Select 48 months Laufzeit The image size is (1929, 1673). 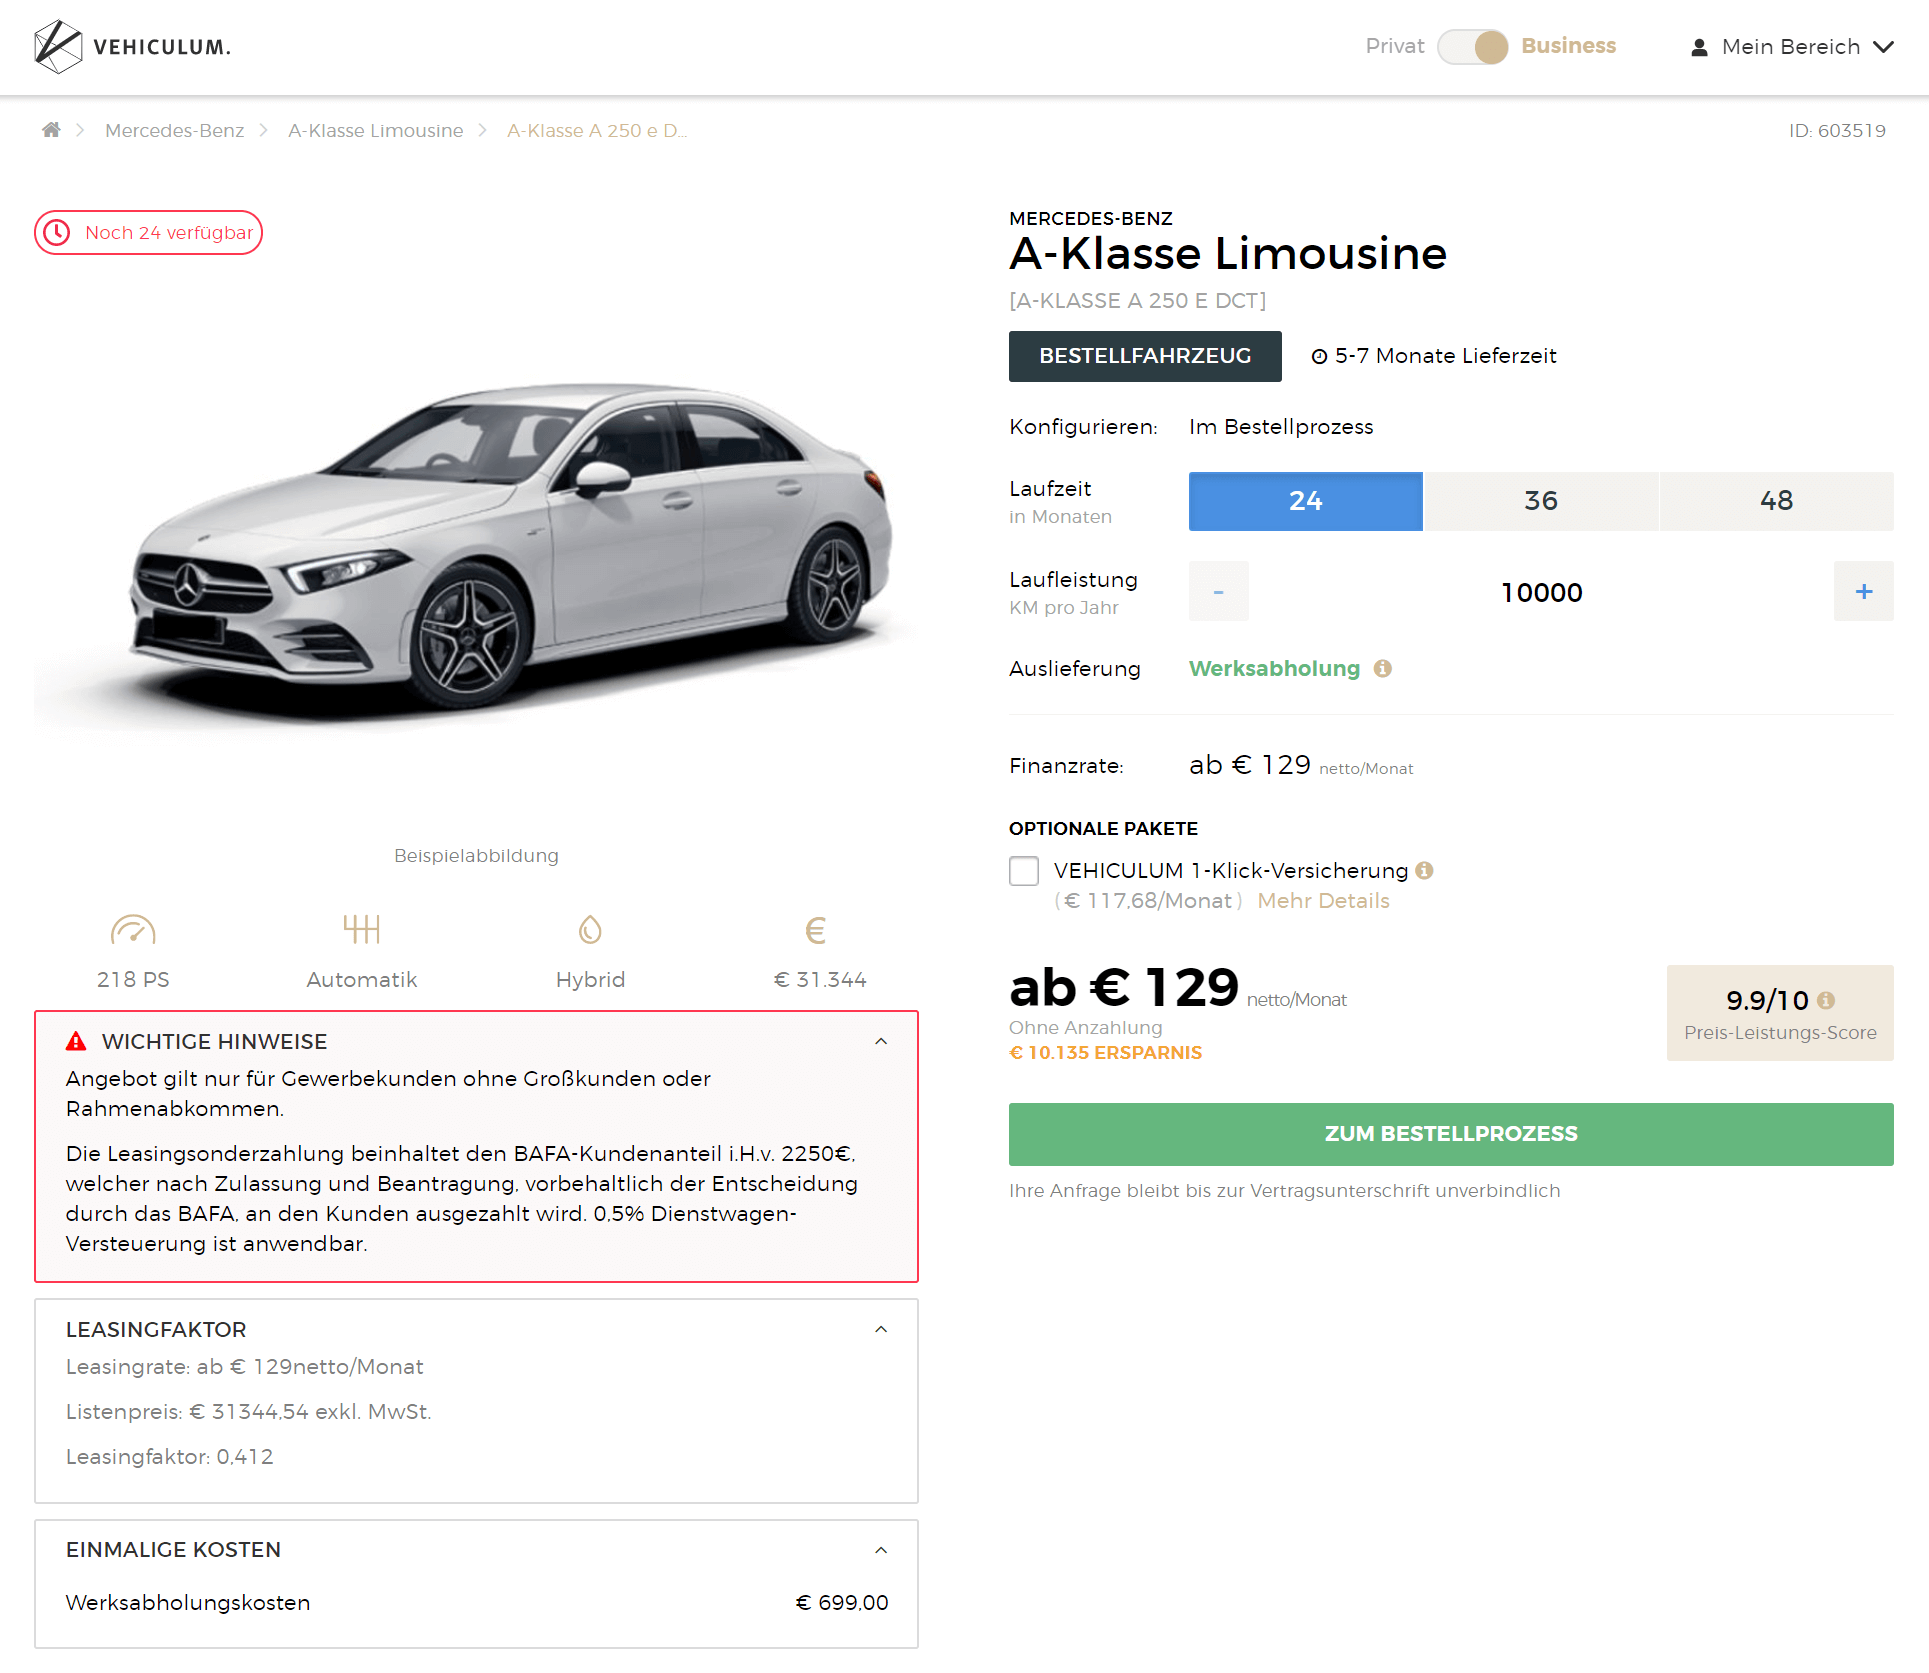[x=1776, y=501]
